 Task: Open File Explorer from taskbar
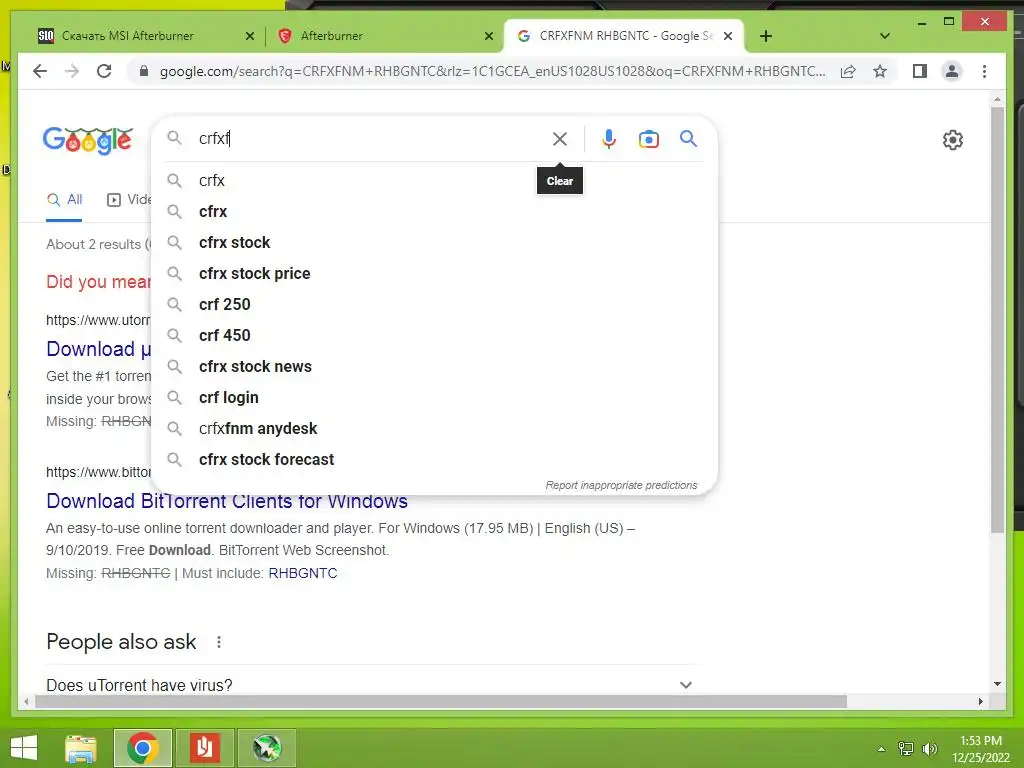pos(80,748)
